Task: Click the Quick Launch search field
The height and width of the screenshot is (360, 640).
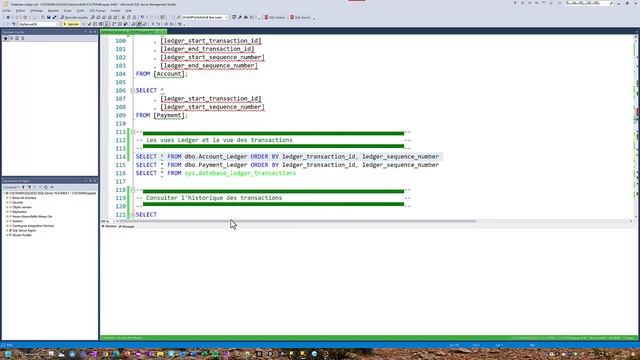Action: [x=589, y=3]
